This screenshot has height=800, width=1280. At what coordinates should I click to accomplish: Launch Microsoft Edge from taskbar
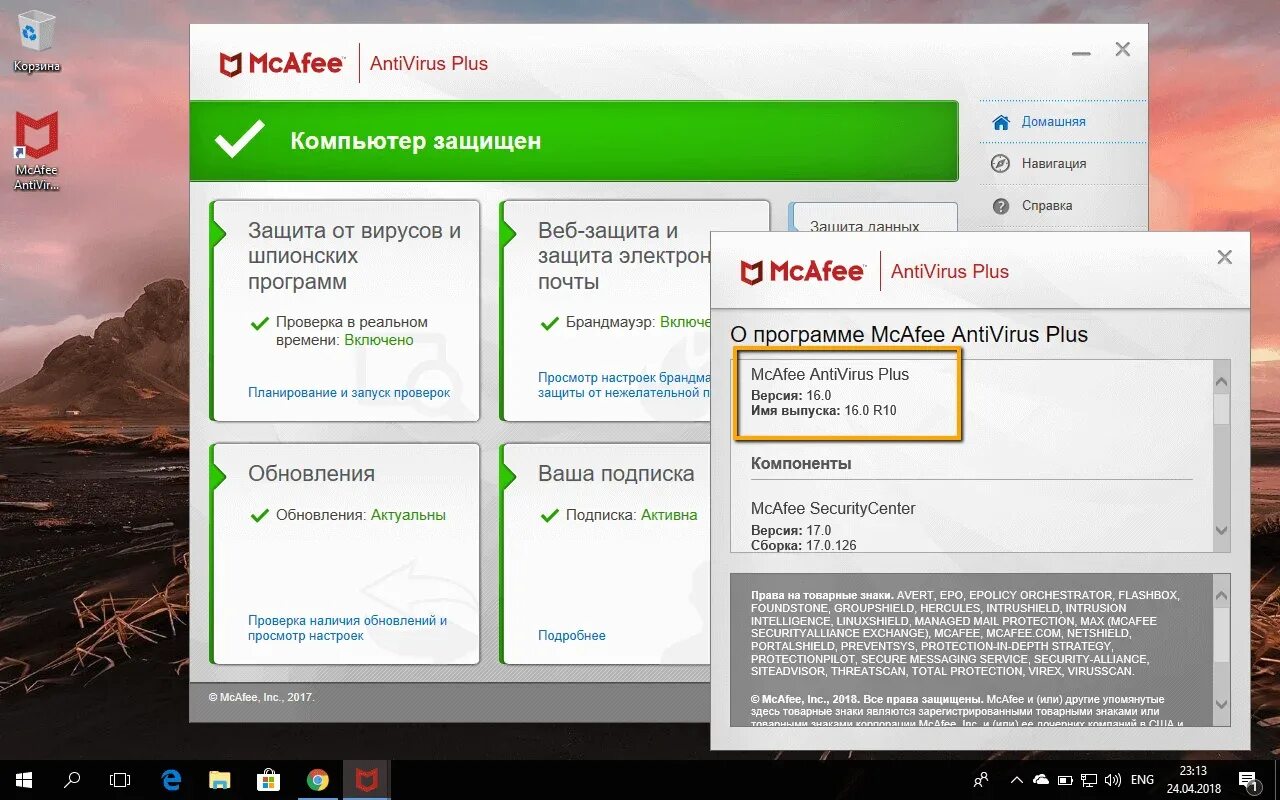click(171, 780)
